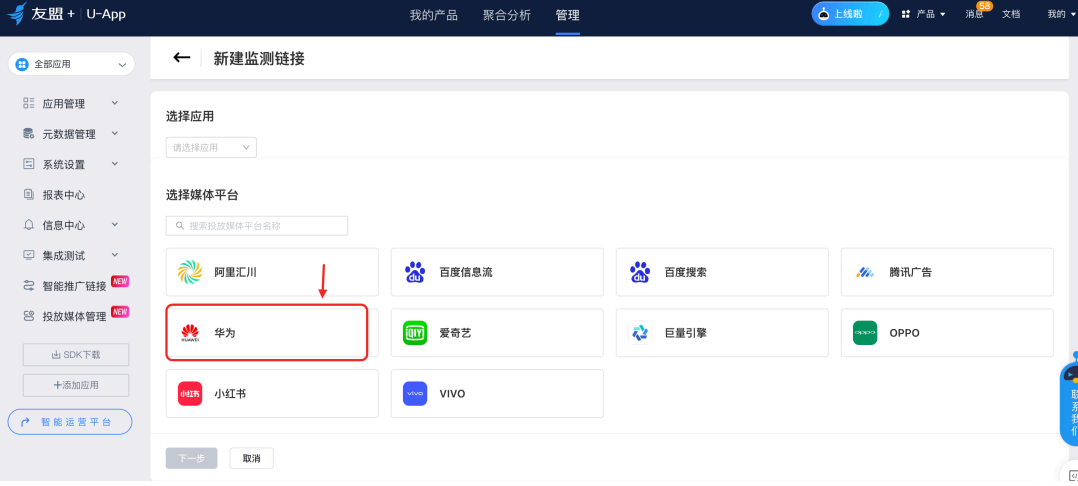Click the 智能推广链接 link icon
Image resolution: width=1078 pixels, height=486 pixels.
[28, 285]
